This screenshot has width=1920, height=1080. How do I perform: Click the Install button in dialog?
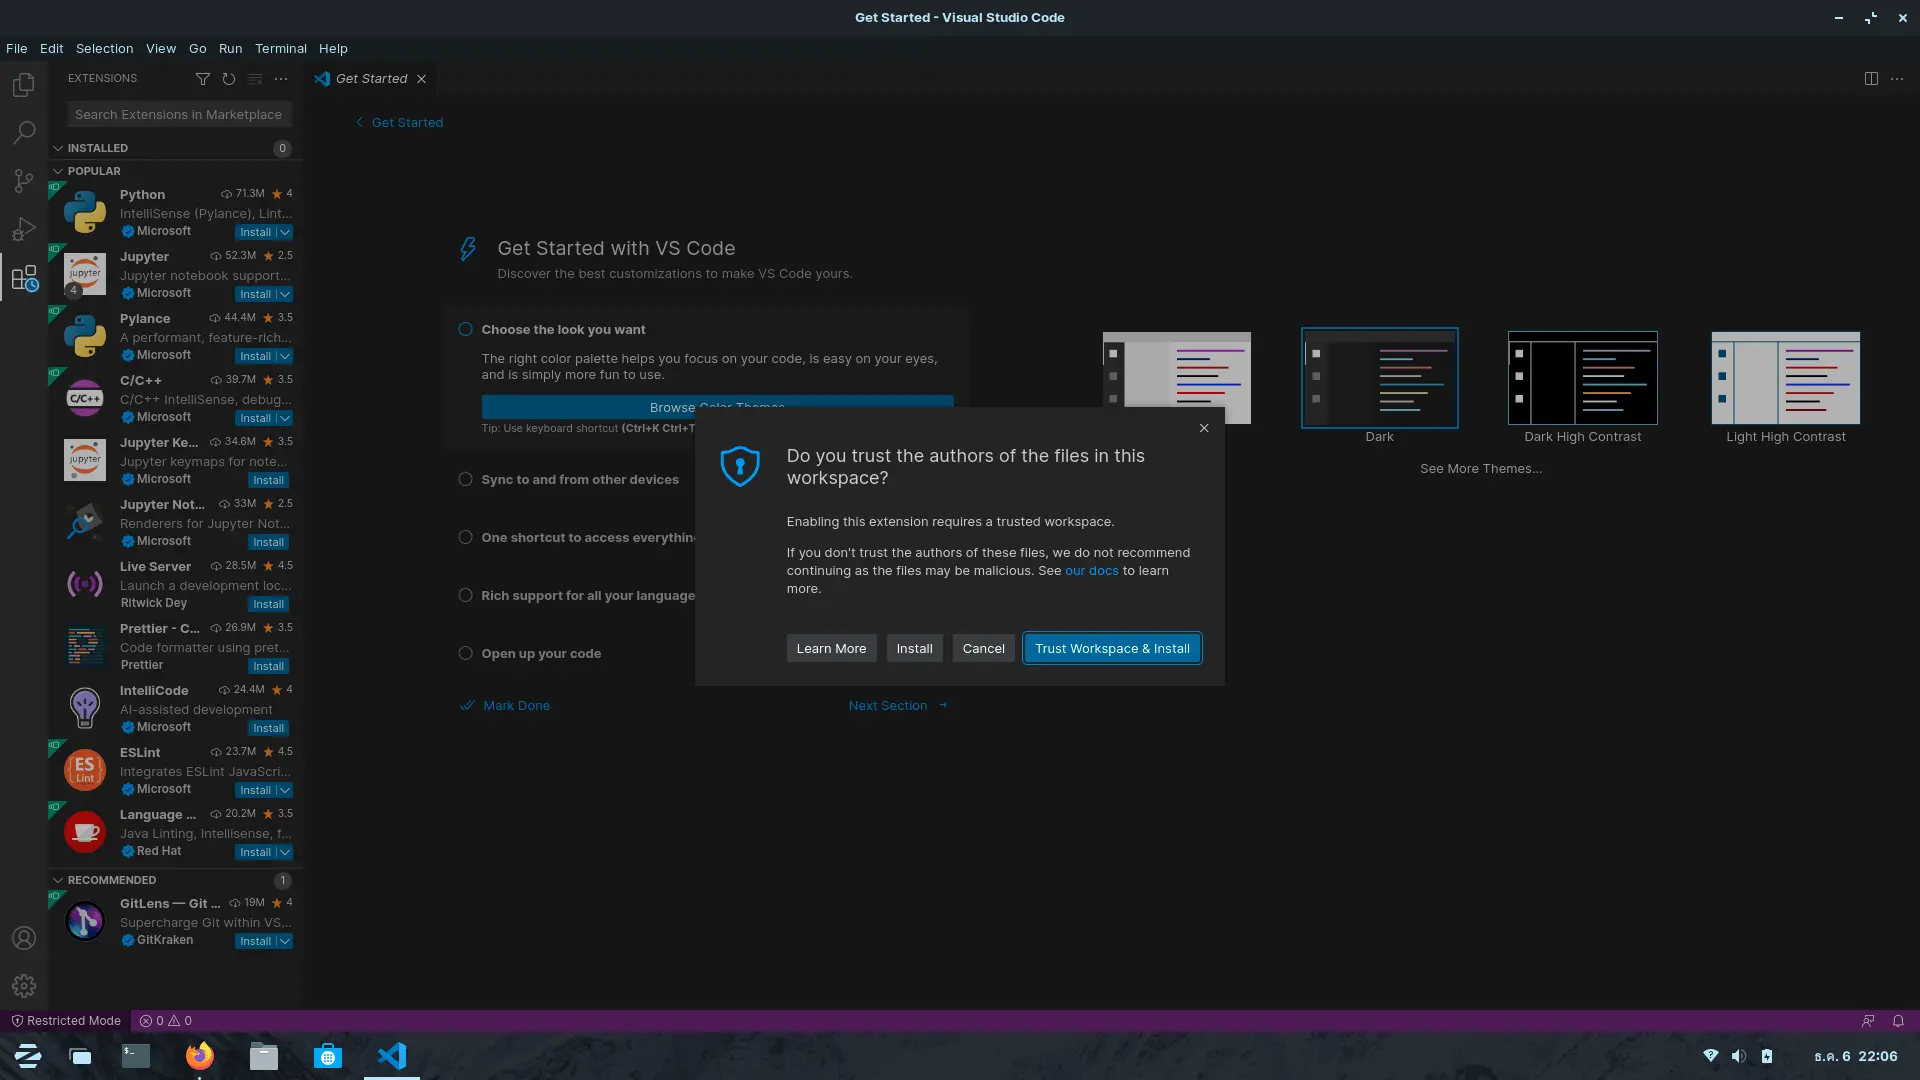click(x=914, y=648)
